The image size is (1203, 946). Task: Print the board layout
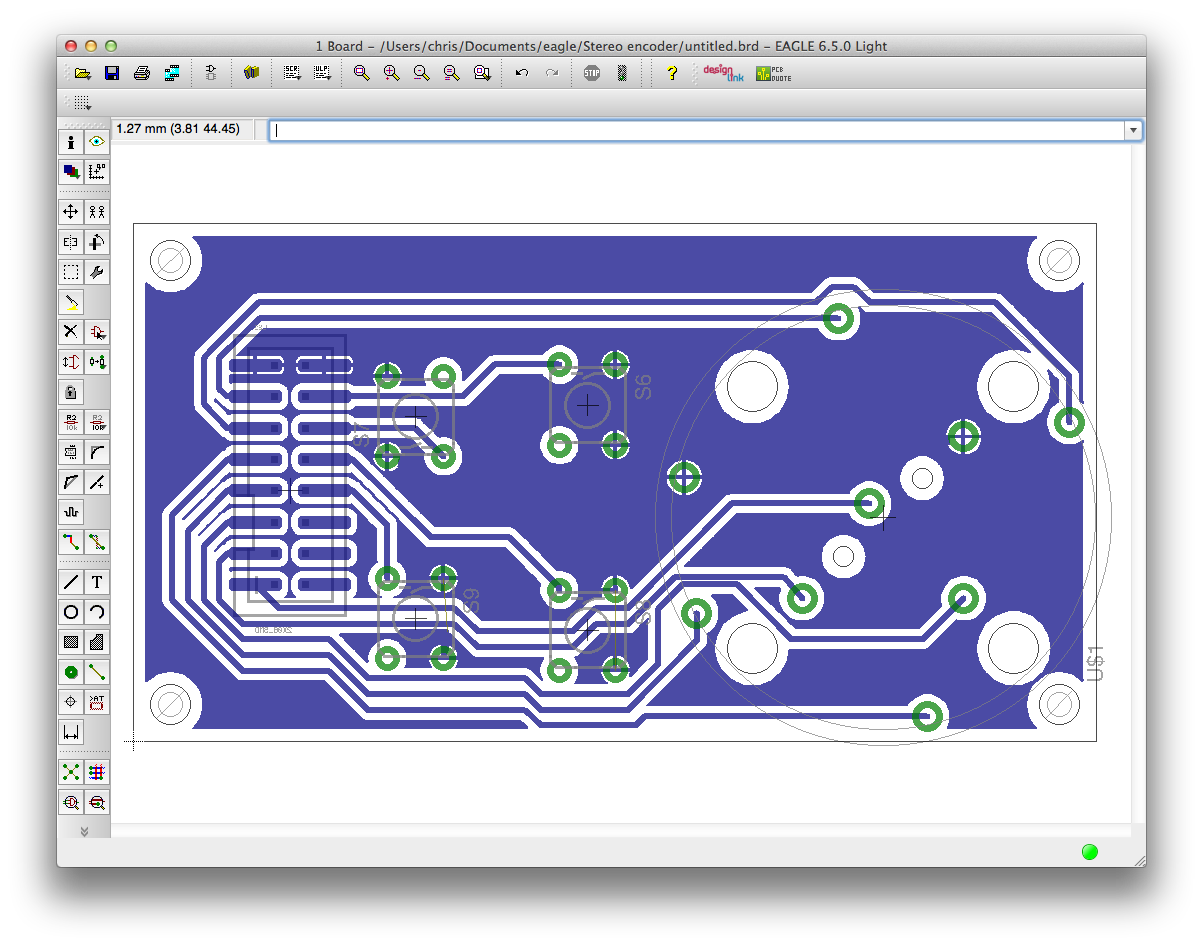pyautogui.click(x=142, y=73)
